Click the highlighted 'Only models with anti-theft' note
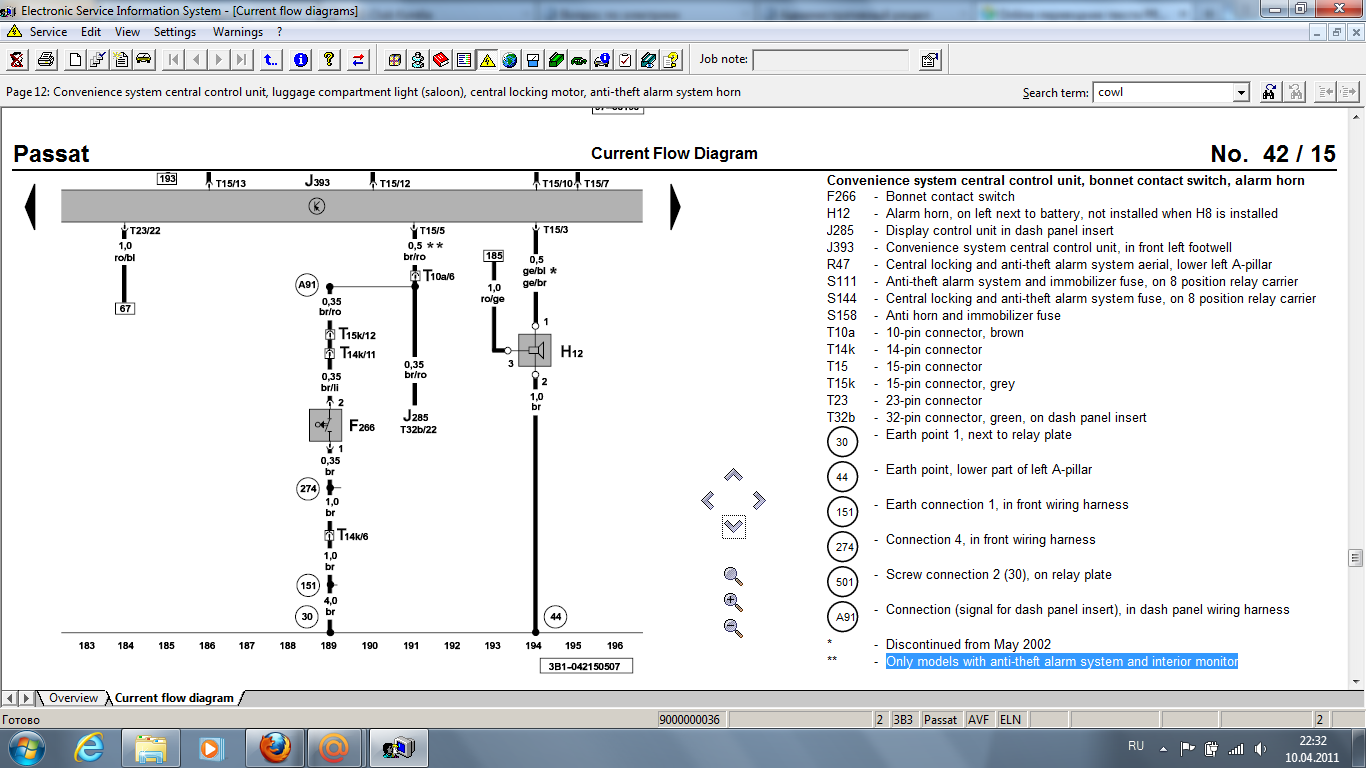 (1062, 661)
